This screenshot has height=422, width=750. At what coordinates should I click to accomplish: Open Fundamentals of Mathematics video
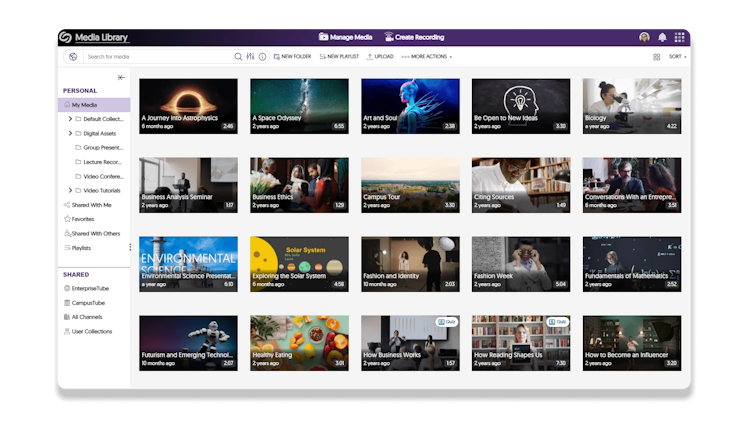[632, 264]
